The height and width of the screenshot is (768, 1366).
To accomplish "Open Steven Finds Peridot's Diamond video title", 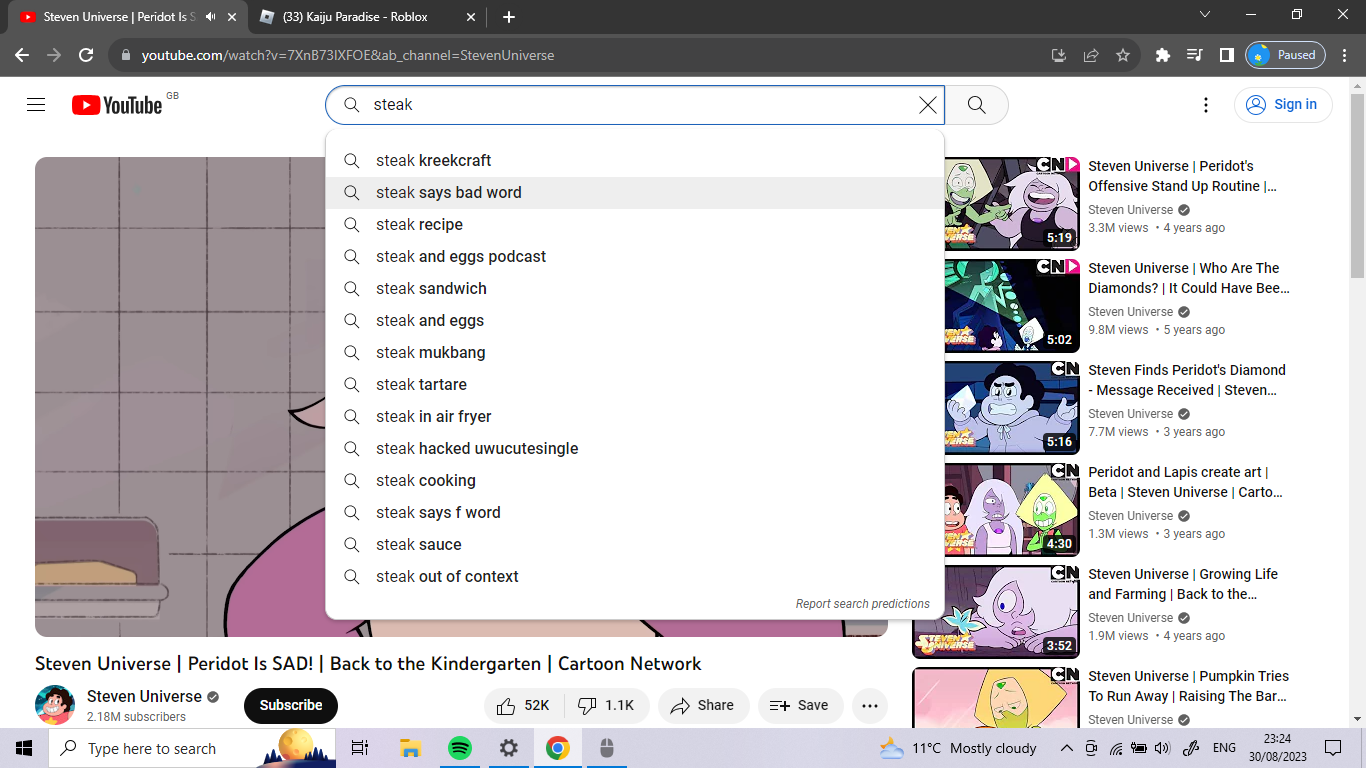I will (1187, 380).
